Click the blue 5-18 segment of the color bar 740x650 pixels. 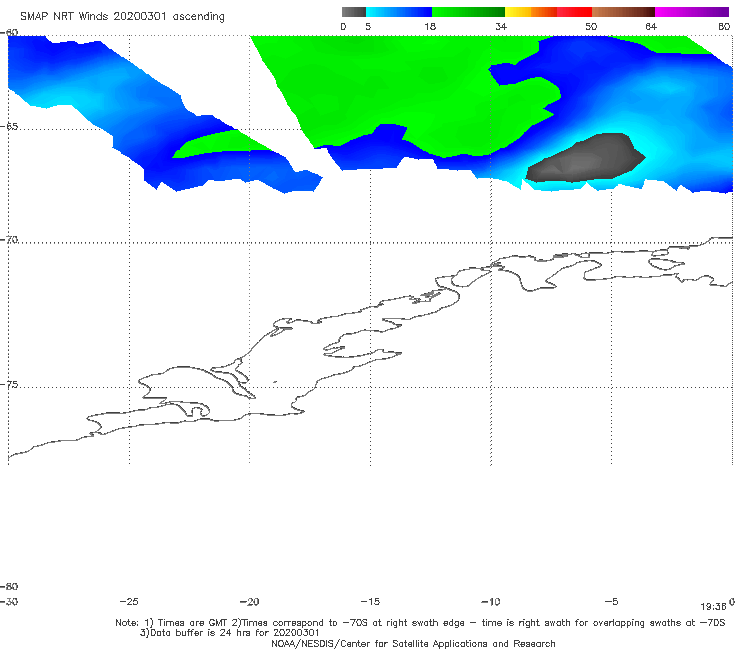pos(399,12)
